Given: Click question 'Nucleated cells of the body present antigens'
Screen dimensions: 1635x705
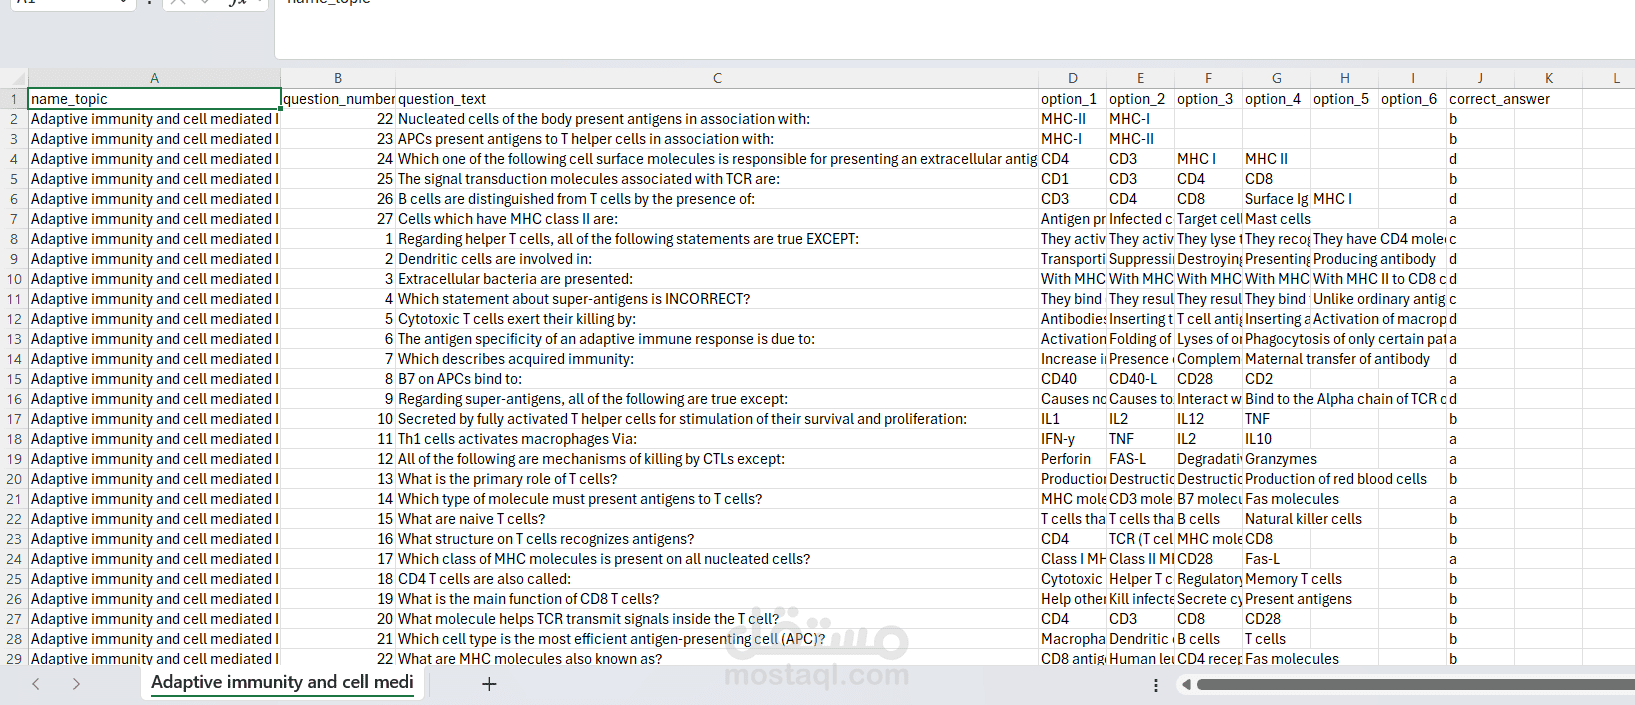Looking at the screenshot, I should [x=717, y=119].
